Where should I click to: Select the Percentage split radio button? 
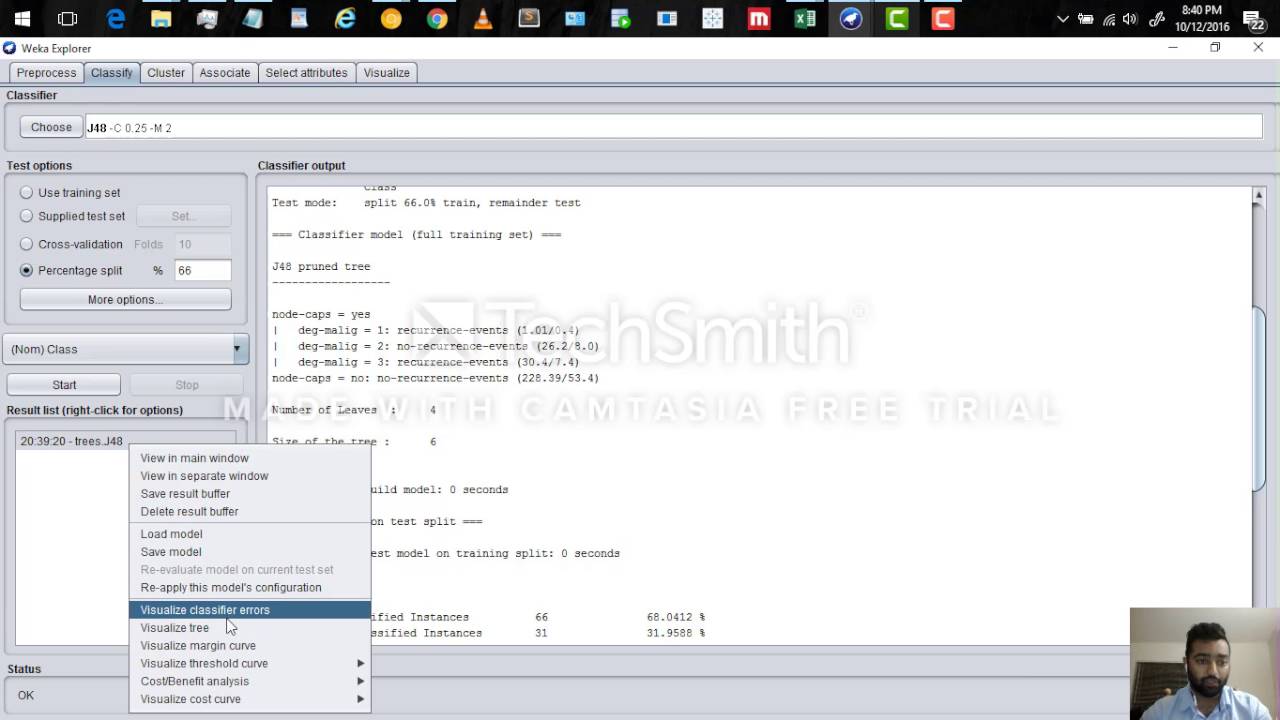point(72,271)
